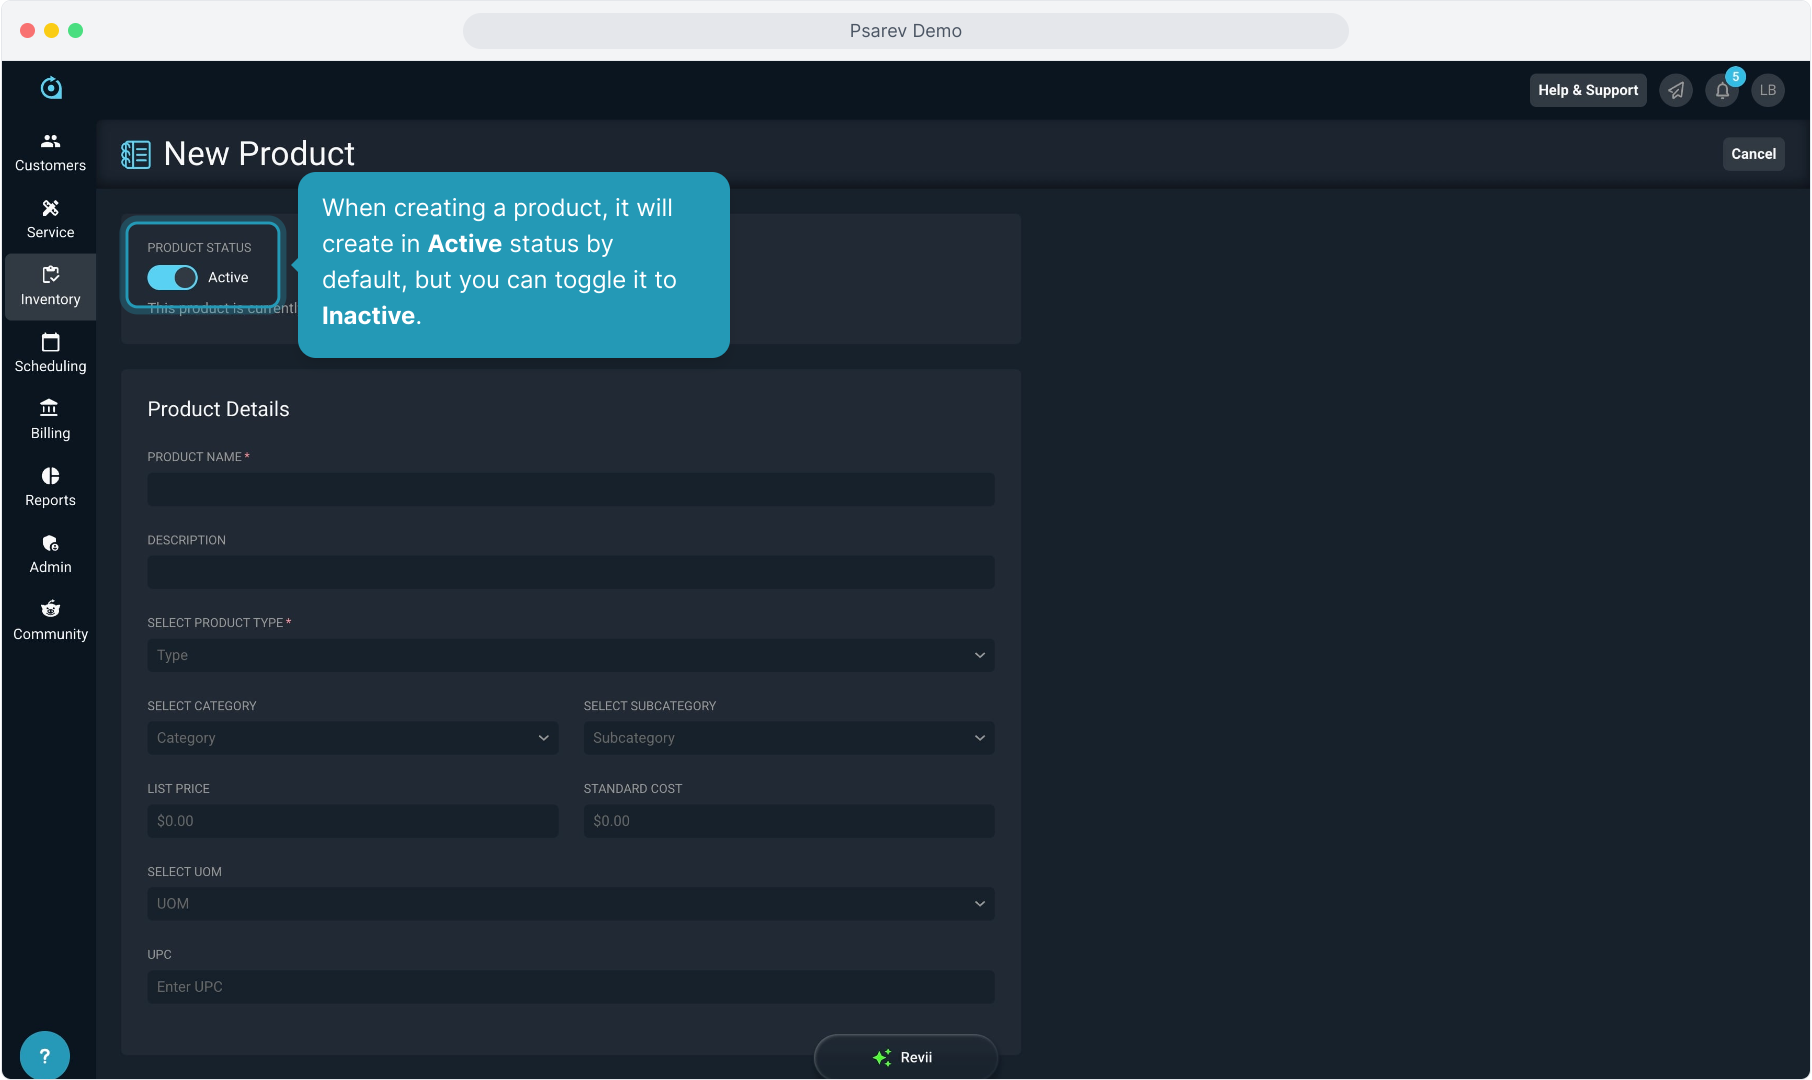Viewport: 1812px width, 1080px height.
Task: Open the LB user avatar menu
Action: [1768, 90]
